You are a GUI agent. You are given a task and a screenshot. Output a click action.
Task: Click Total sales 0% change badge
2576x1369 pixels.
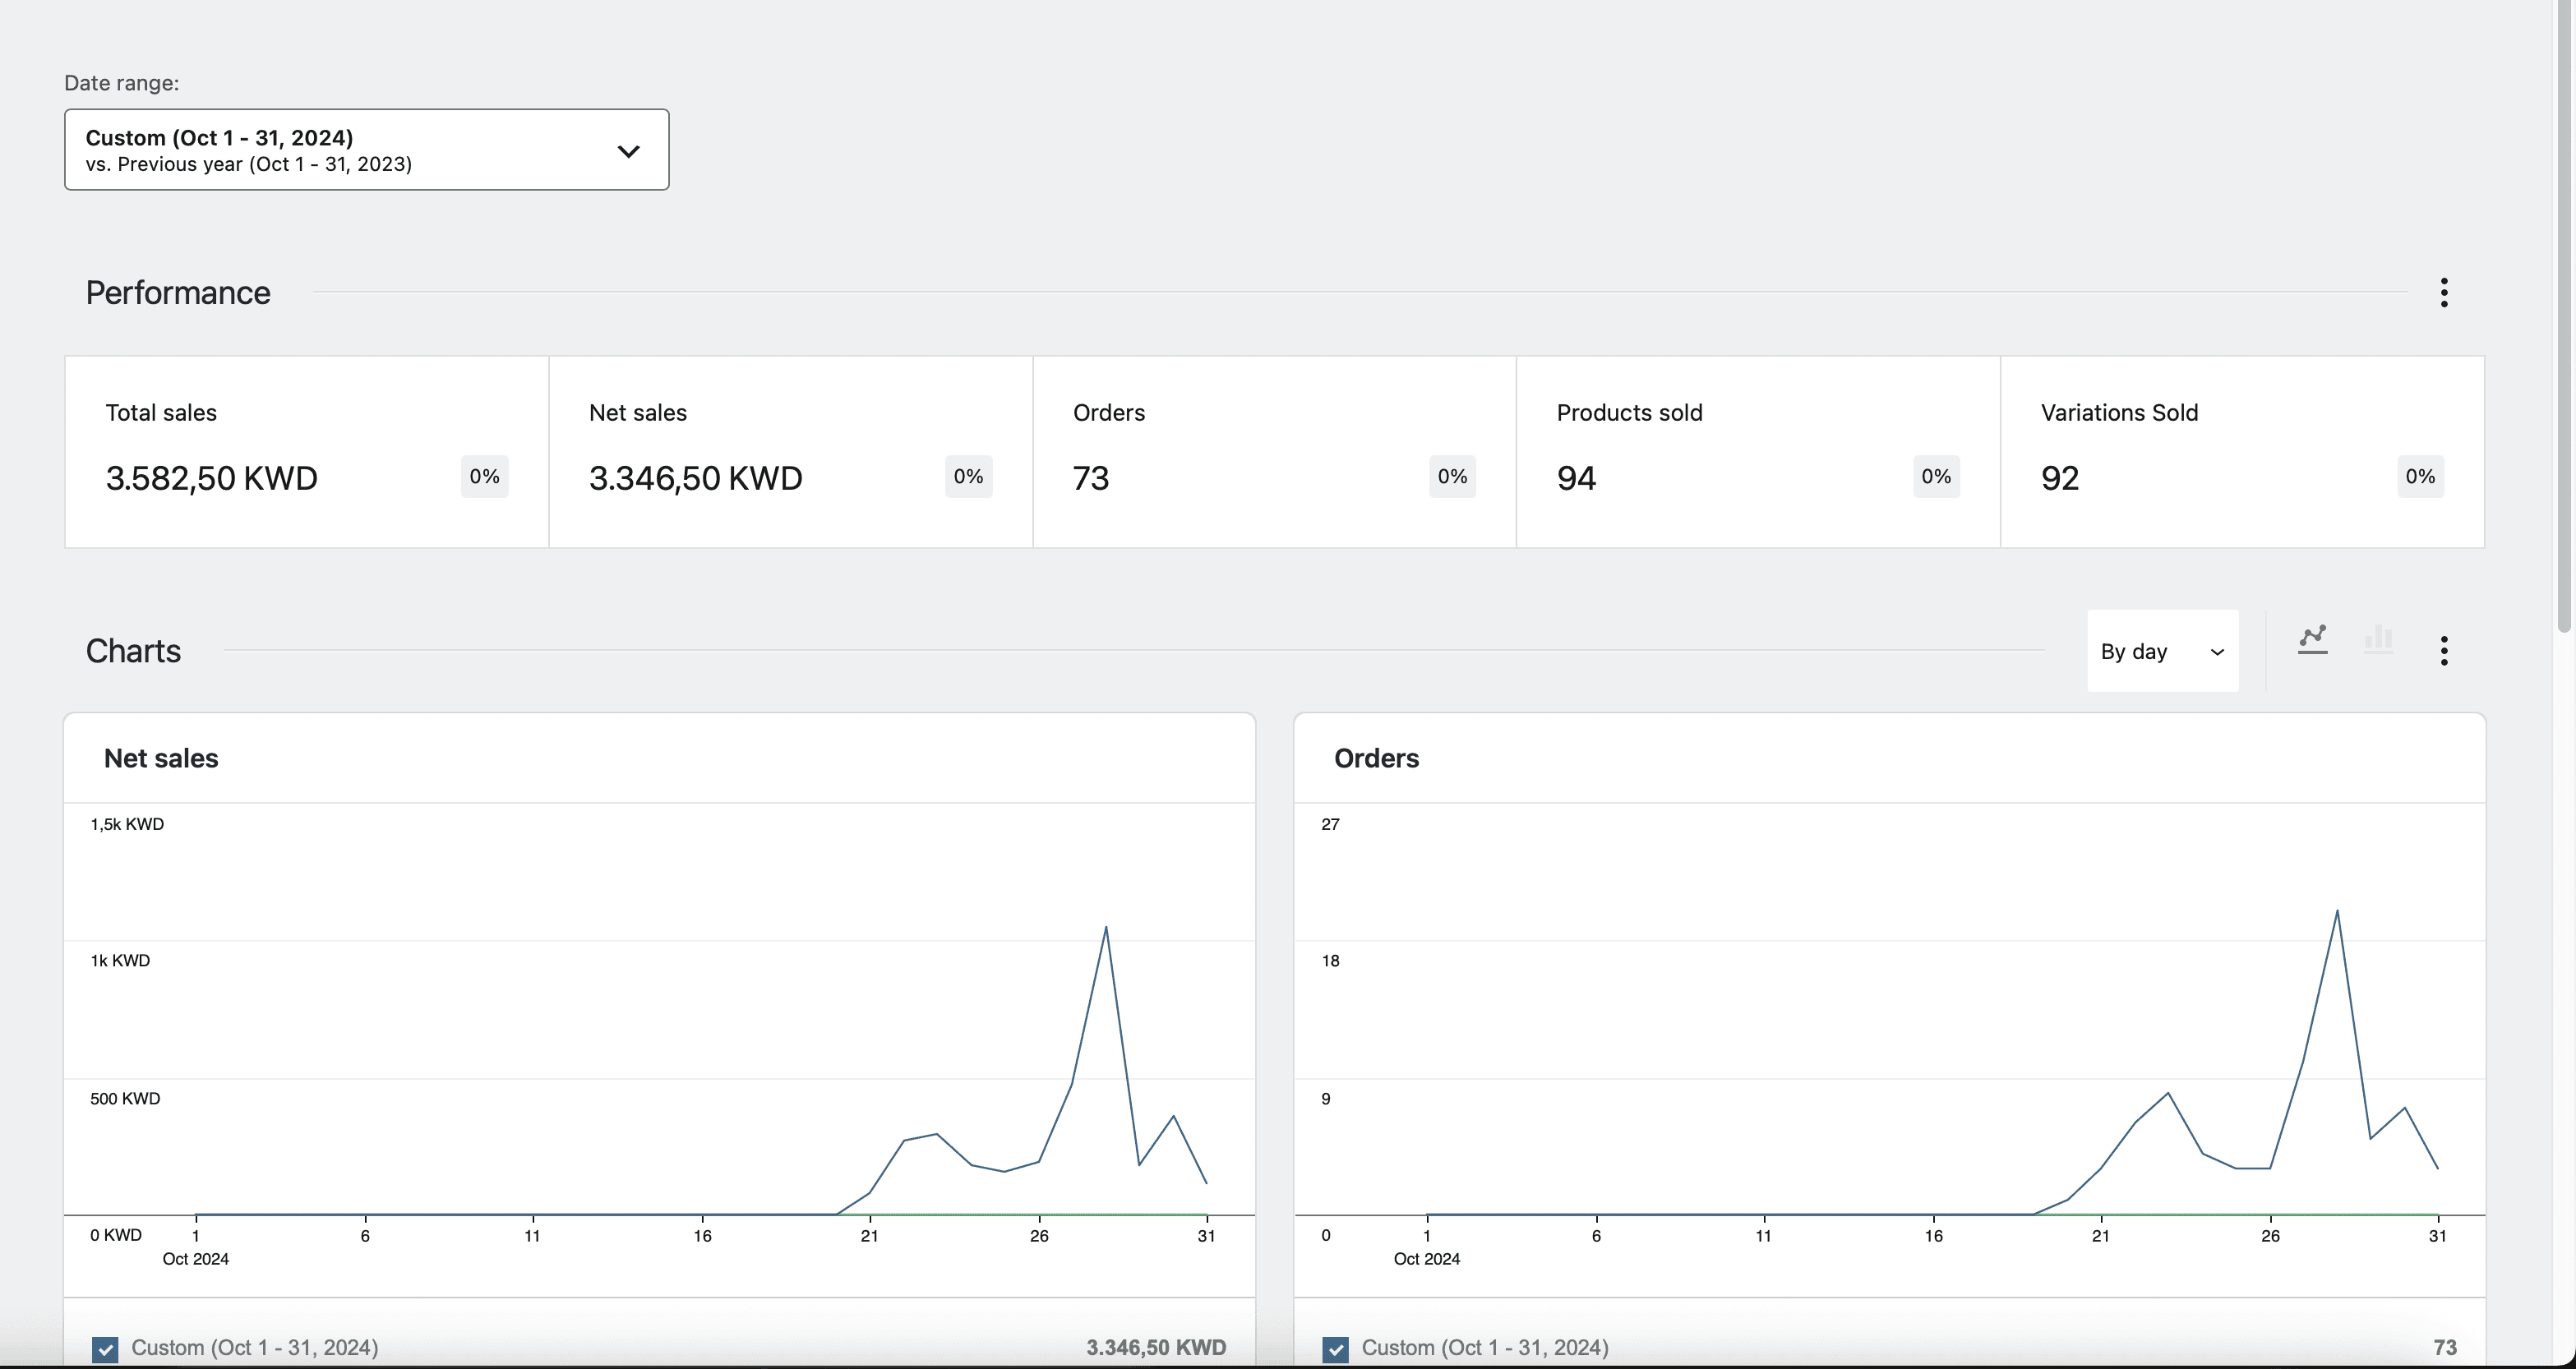(484, 477)
